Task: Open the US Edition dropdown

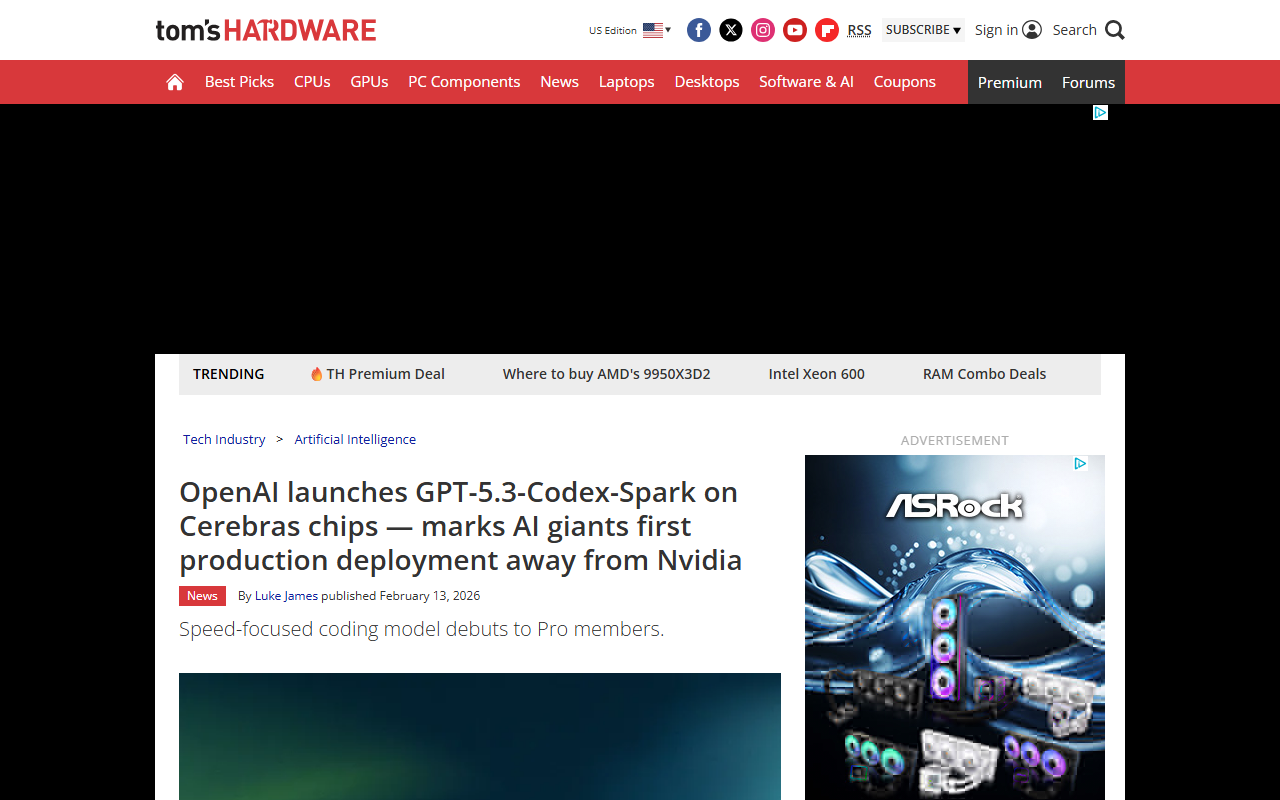Action: tap(630, 30)
